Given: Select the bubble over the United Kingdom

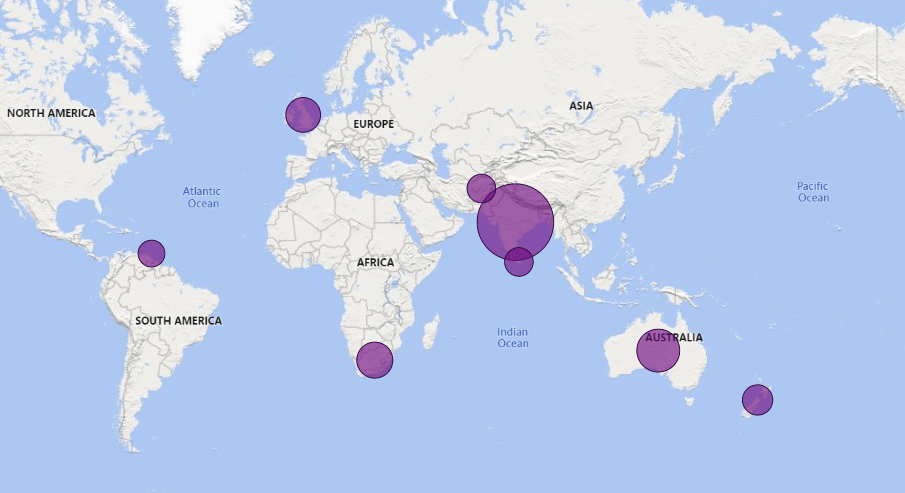Looking at the screenshot, I should pos(303,115).
